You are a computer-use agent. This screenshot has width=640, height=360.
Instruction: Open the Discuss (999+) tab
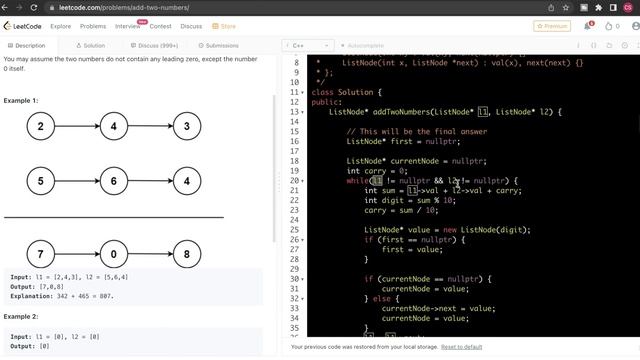point(154,45)
